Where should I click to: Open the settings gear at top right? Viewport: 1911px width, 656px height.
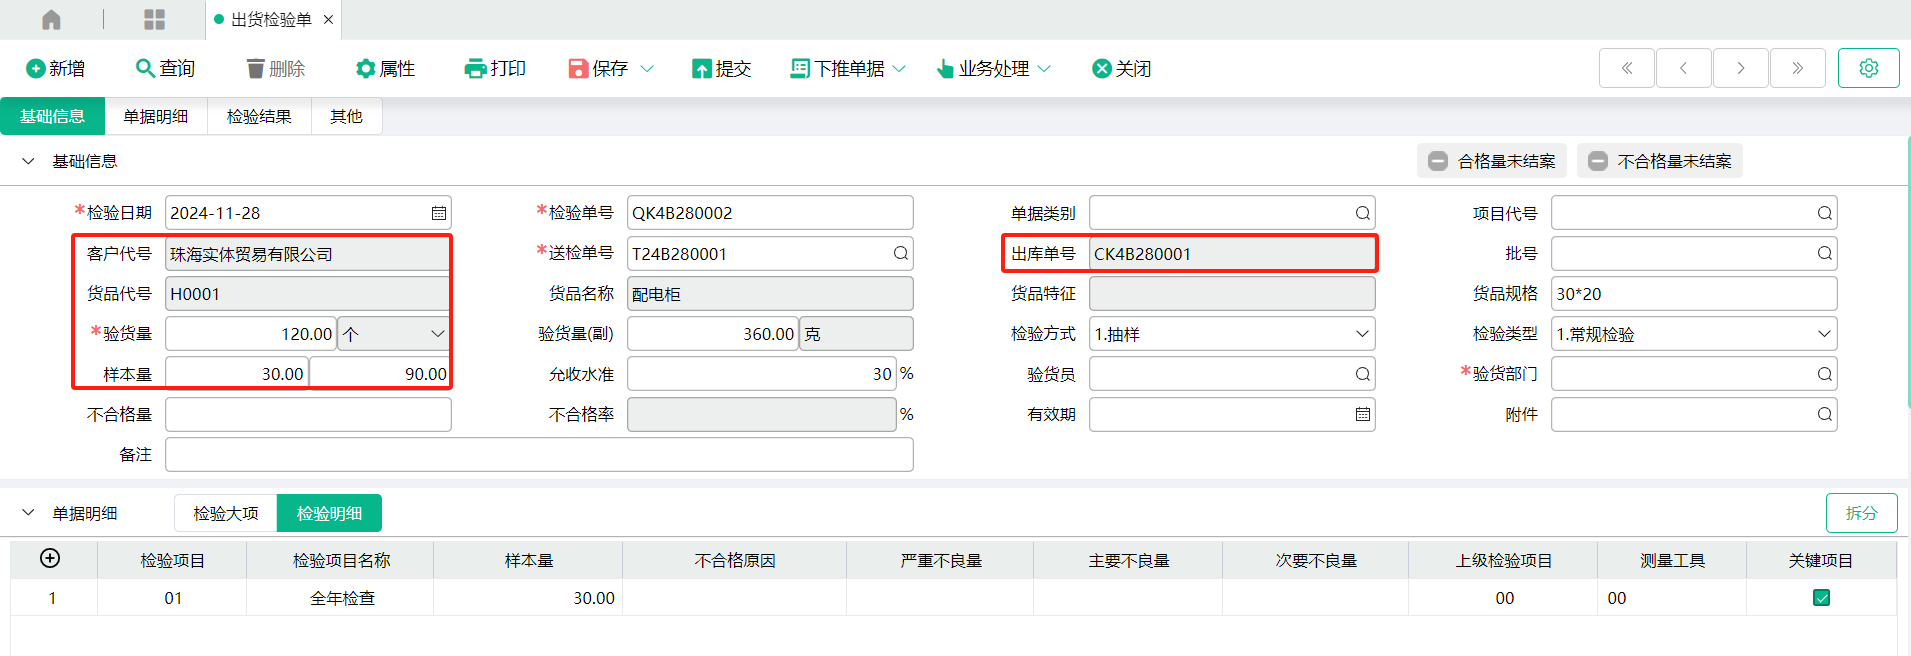tap(1868, 68)
